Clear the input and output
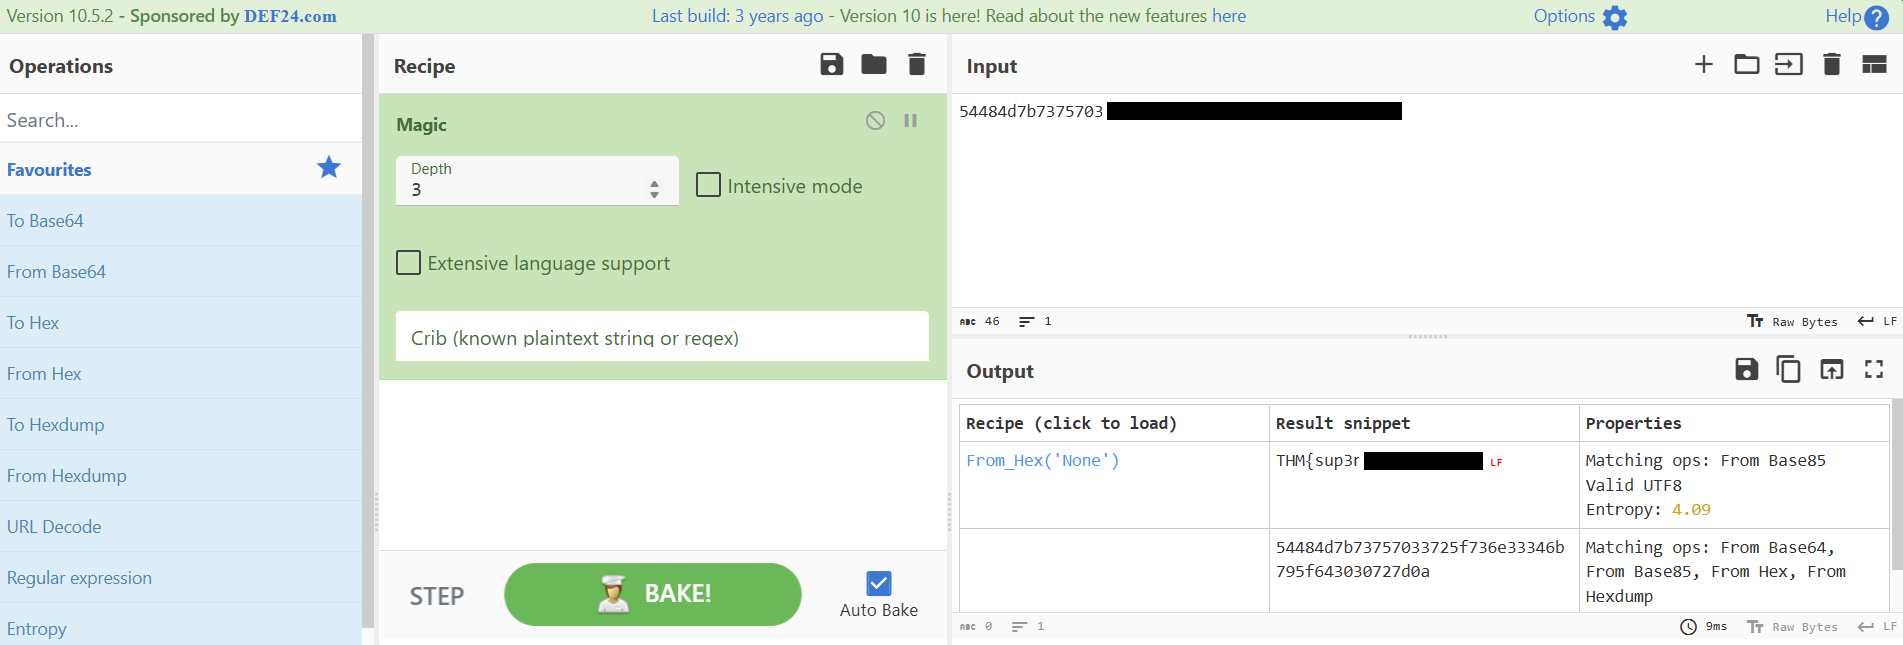Image resolution: width=1903 pixels, height=645 pixels. [x=1831, y=65]
